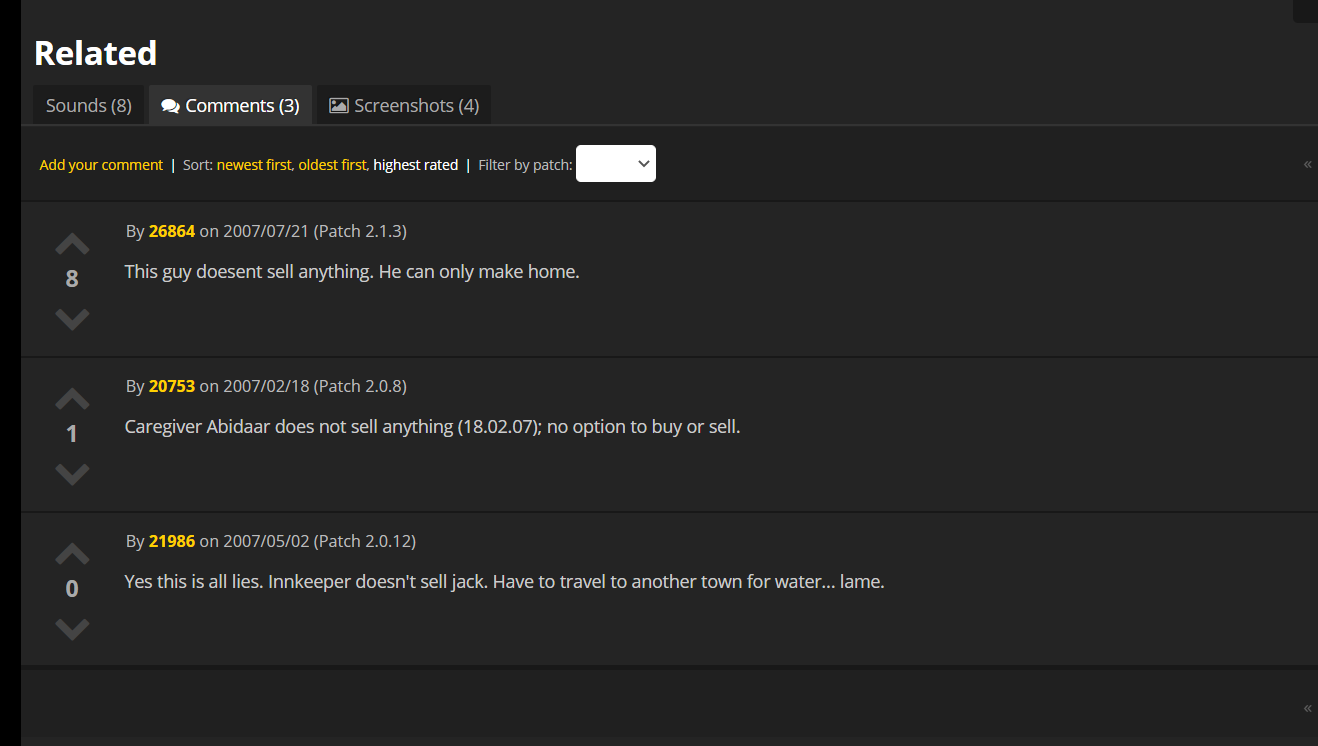Open the Filter by patch dropdown
The image size is (1318, 746).
click(x=616, y=164)
